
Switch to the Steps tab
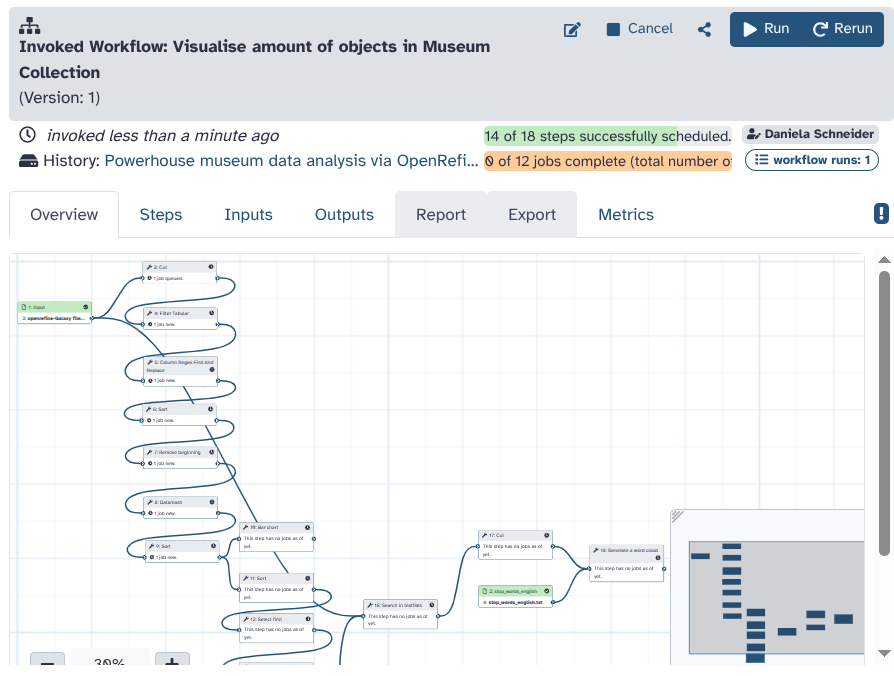pyautogui.click(x=161, y=215)
